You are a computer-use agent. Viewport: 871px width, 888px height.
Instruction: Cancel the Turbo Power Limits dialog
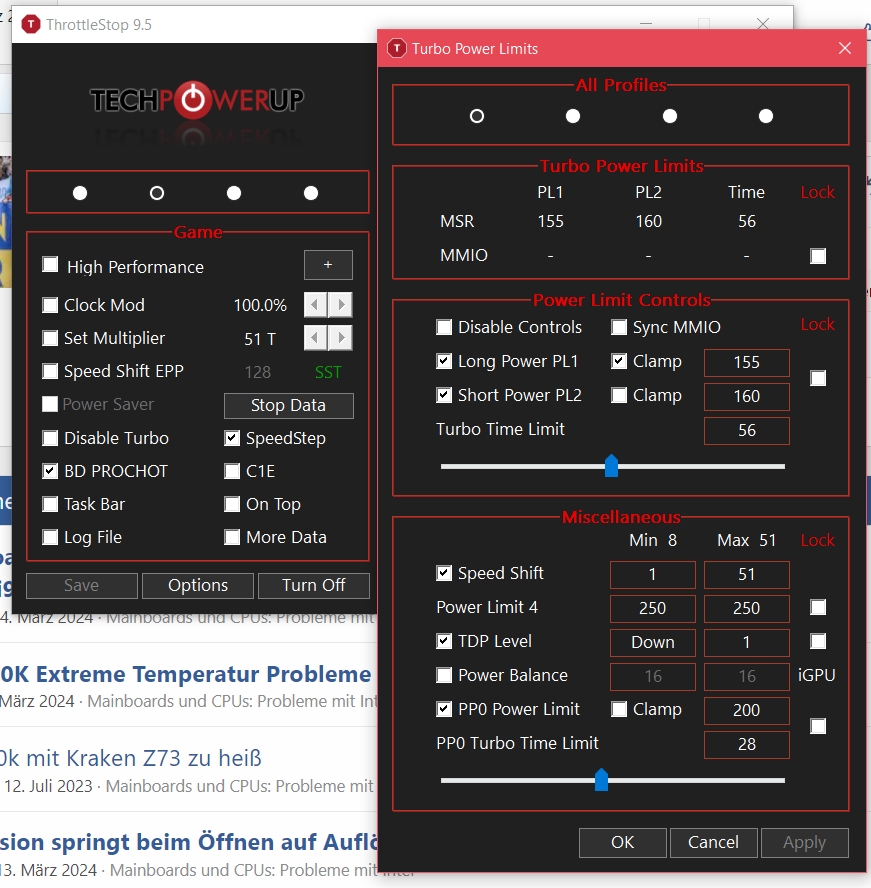point(714,842)
